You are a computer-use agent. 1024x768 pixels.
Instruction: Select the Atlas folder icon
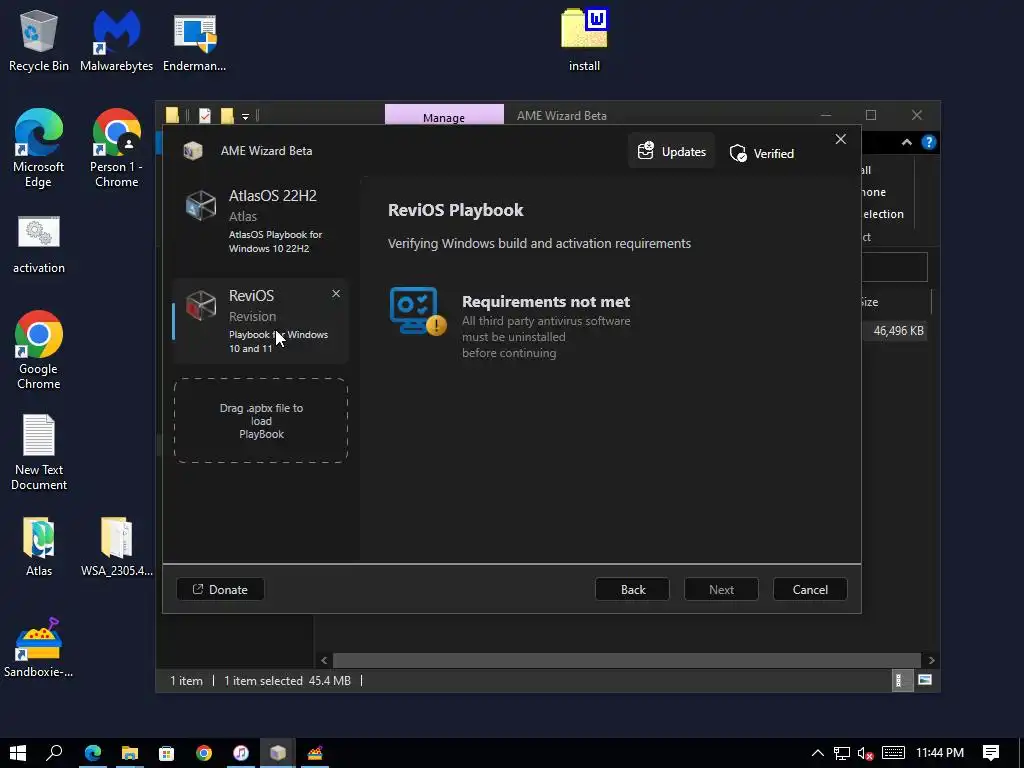39,547
